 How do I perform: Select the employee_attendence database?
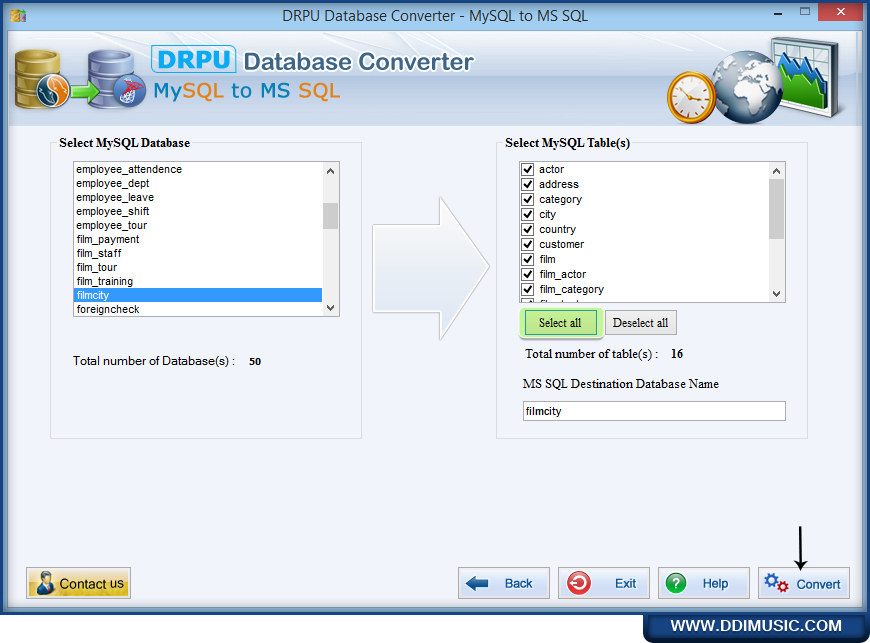tap(198, 169)
